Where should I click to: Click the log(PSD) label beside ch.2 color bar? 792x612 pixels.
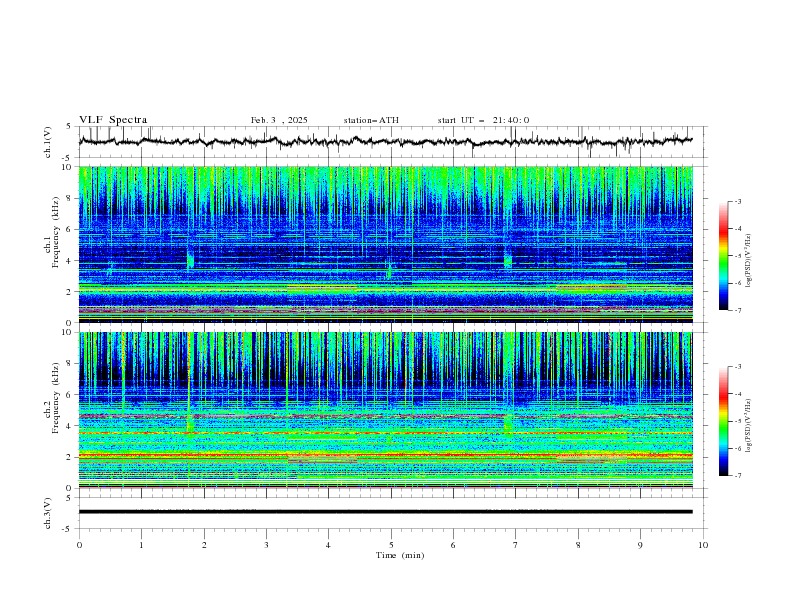[749, 425]
